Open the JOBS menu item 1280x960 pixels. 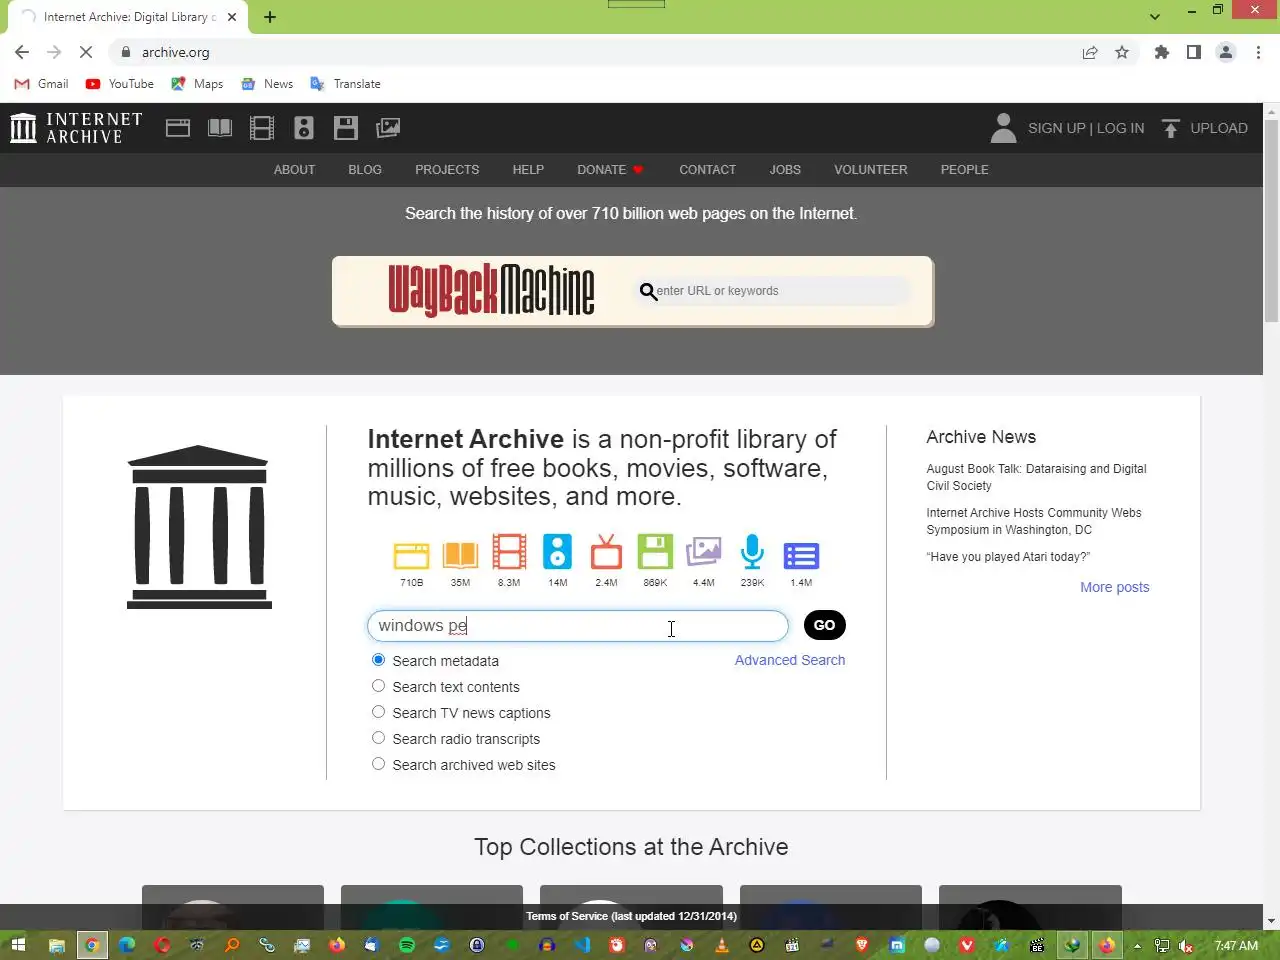(x=785, y=170)
